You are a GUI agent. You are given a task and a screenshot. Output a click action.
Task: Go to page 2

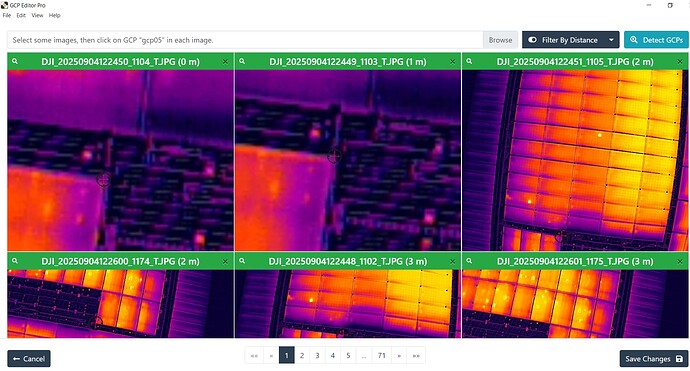[302, 355]
